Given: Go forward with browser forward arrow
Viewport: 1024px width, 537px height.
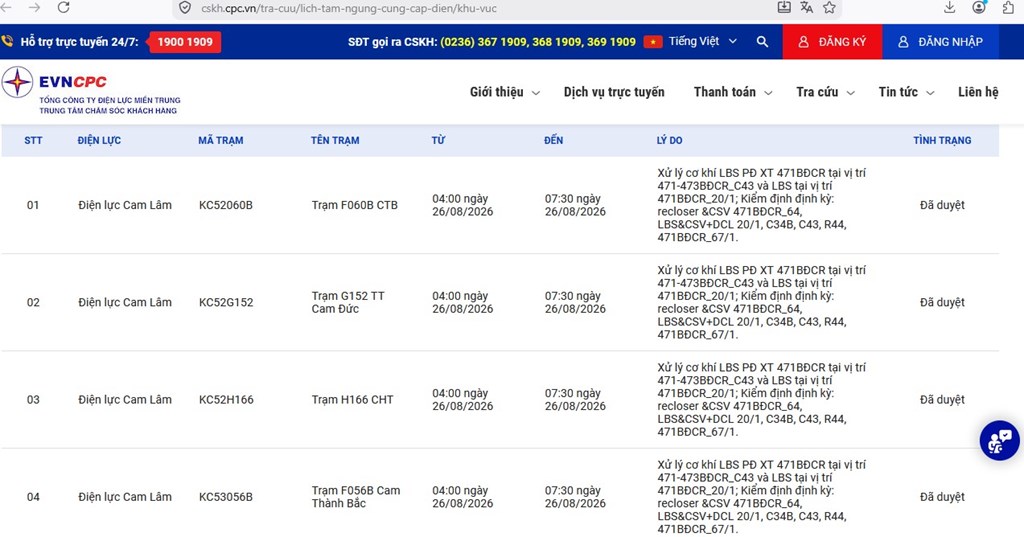Looking at the screenshot, I should 35,7.
